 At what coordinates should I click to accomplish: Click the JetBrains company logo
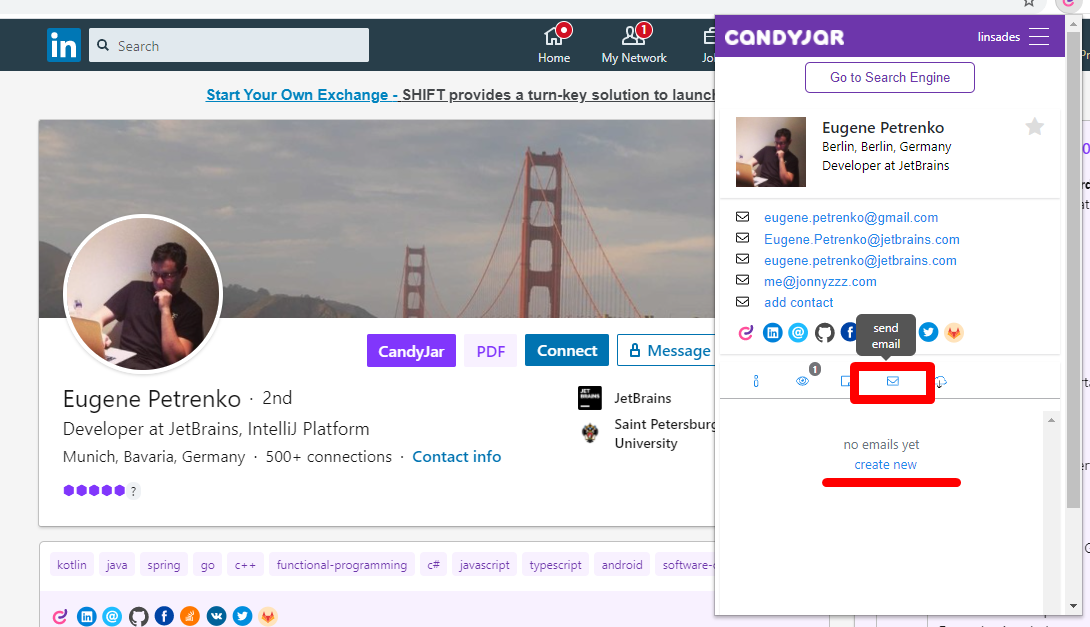pyautogui.click(x=589, y=398)
